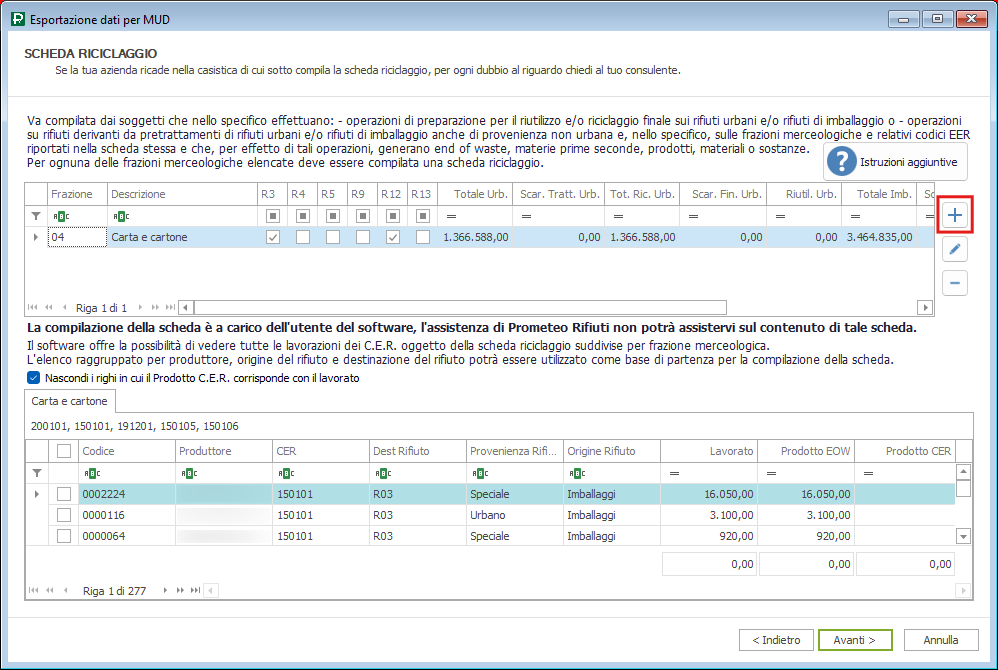Remove the selected sheet with the minus icon
Screen dimensions: 998x670
955,283
